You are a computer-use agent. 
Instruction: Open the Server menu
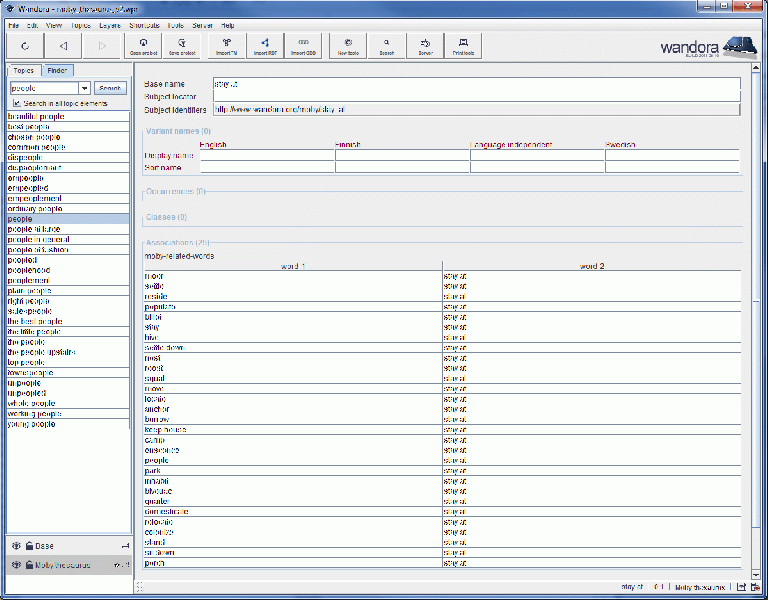click(x=202, y=25)
